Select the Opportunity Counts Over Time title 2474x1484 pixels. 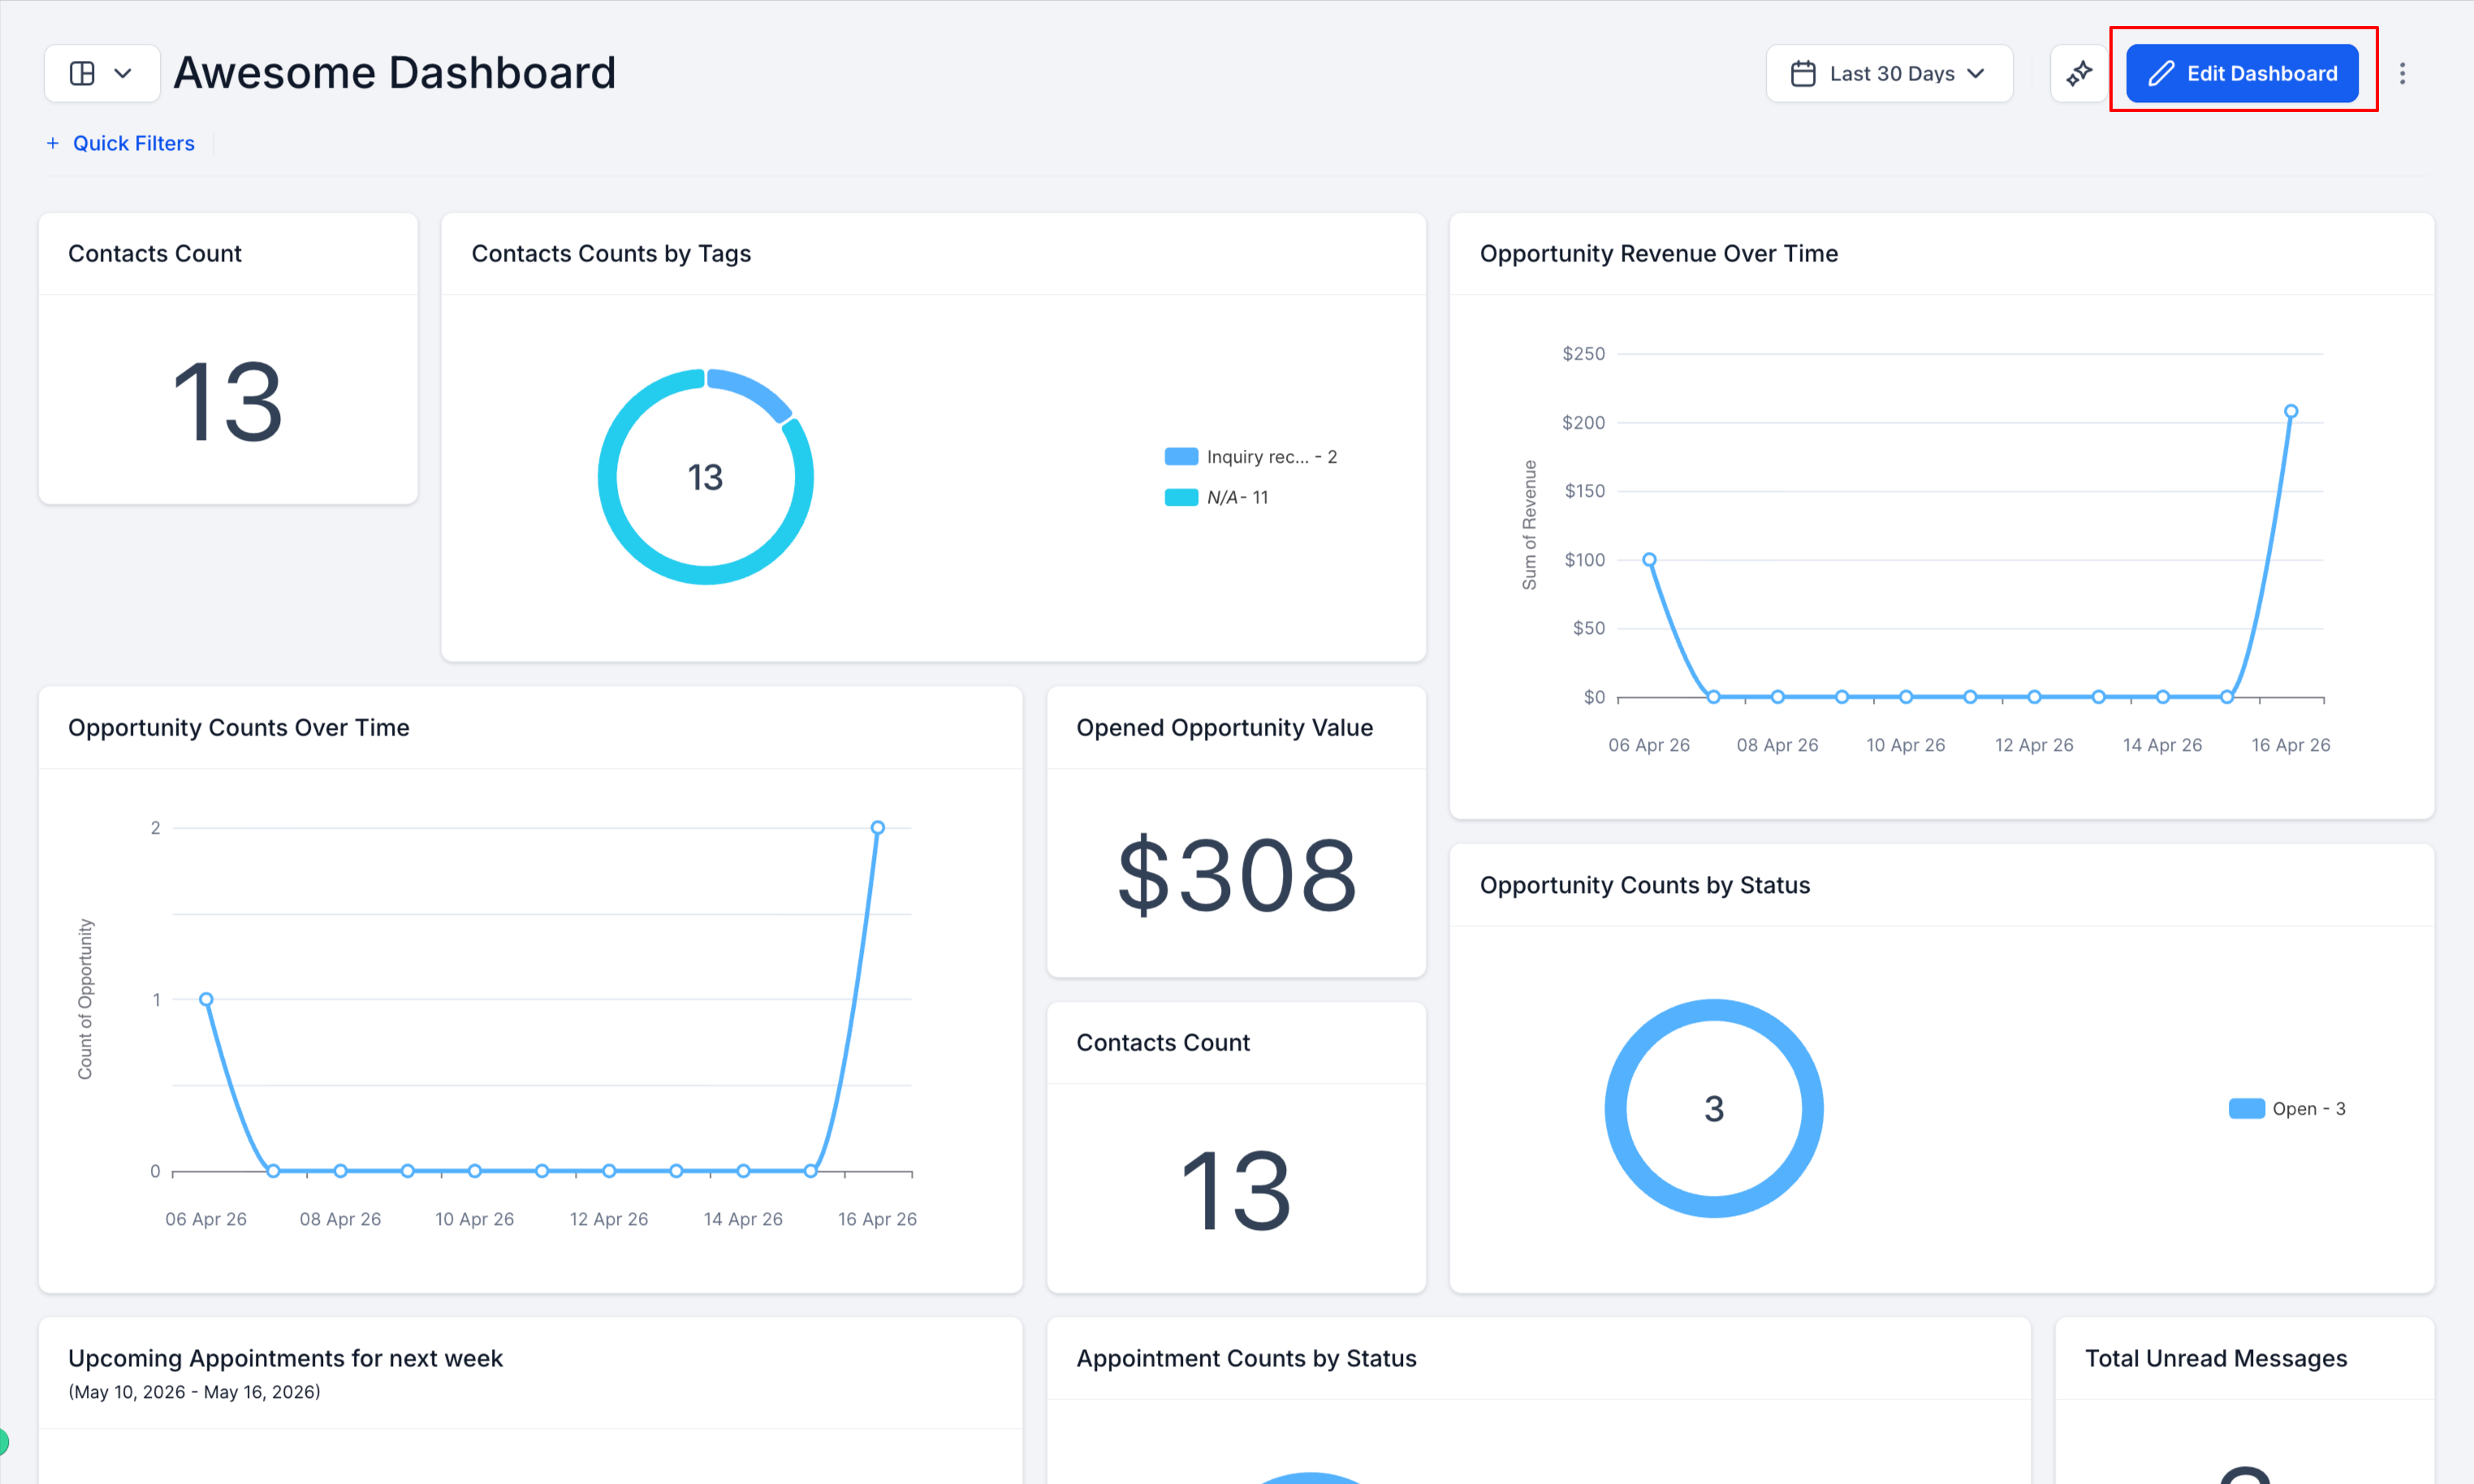coord(239,727)
